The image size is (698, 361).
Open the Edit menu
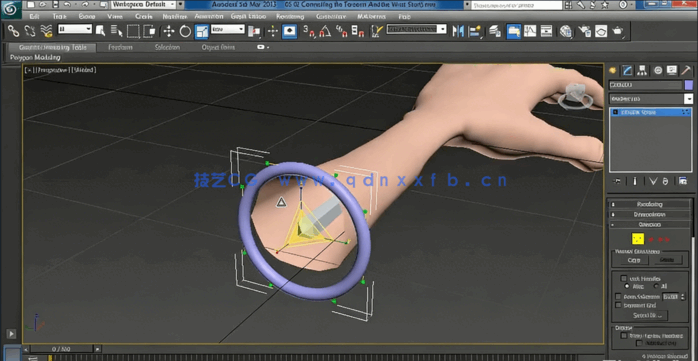[x=35, y=16]
